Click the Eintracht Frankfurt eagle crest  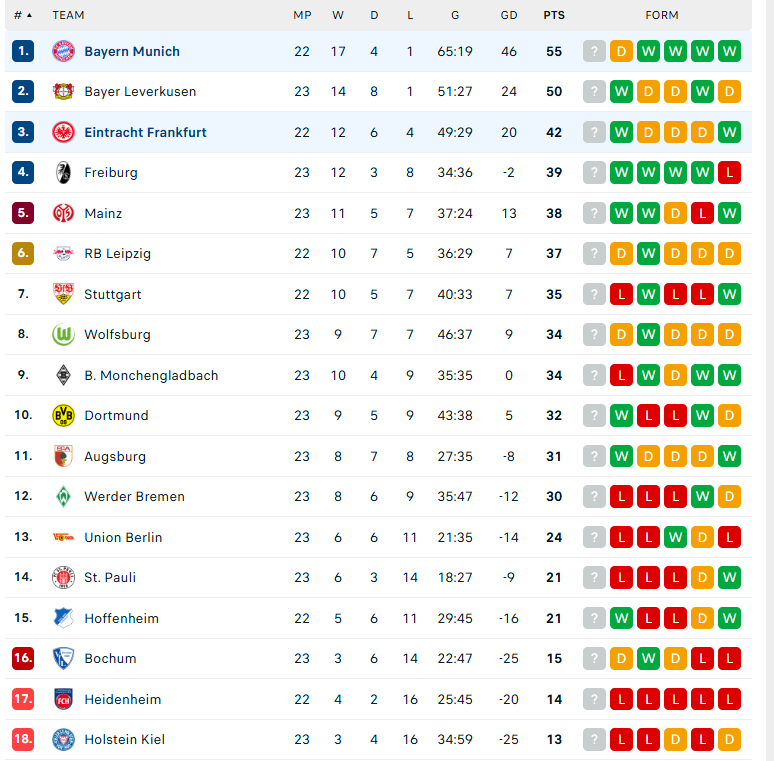click(x=63, y=132)
